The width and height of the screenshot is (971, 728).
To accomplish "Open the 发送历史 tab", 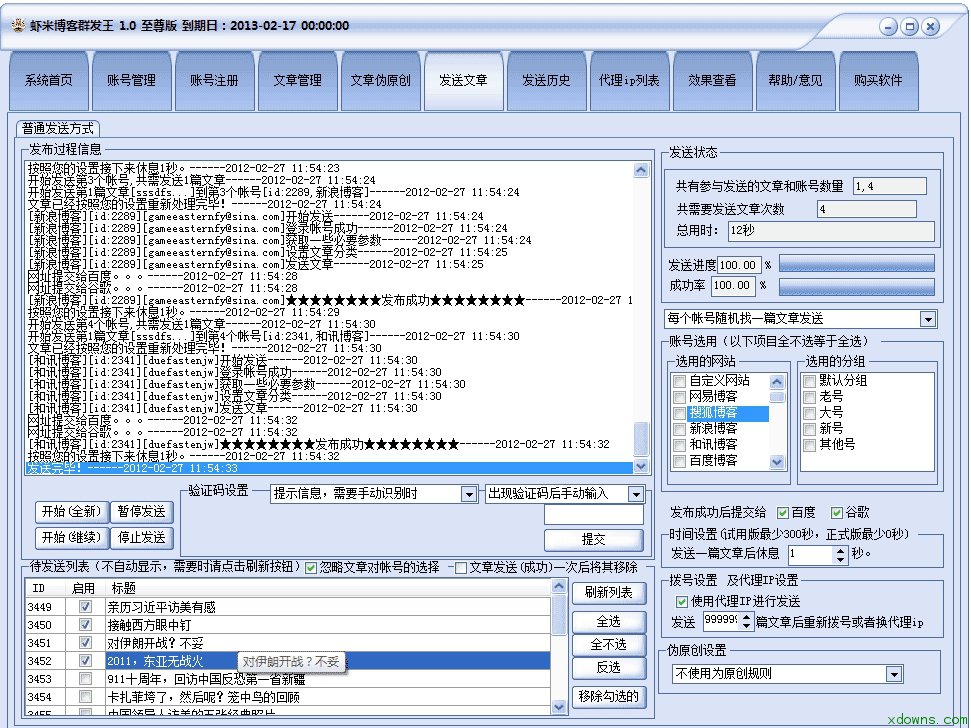I will pyautogui.click(x=546, y=80).
